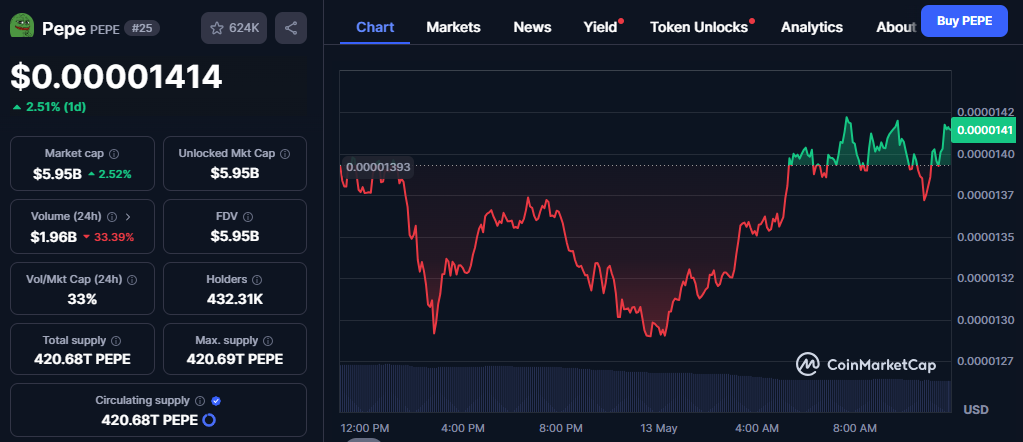Click the 0.0000141 current price tag on chart
Image resolution: width=1023 pixels, height=442 pixels.
(x=984, y=131)
